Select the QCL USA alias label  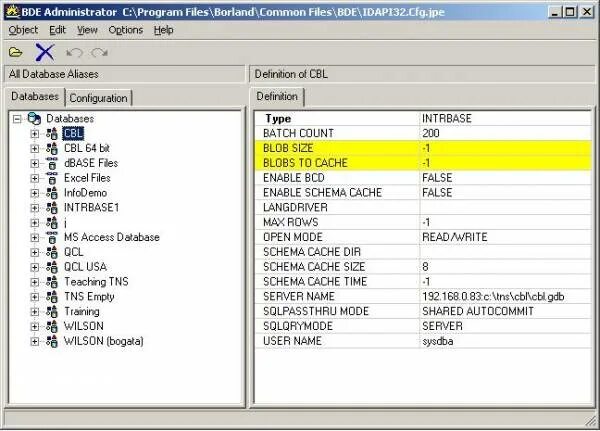point(85,267)
